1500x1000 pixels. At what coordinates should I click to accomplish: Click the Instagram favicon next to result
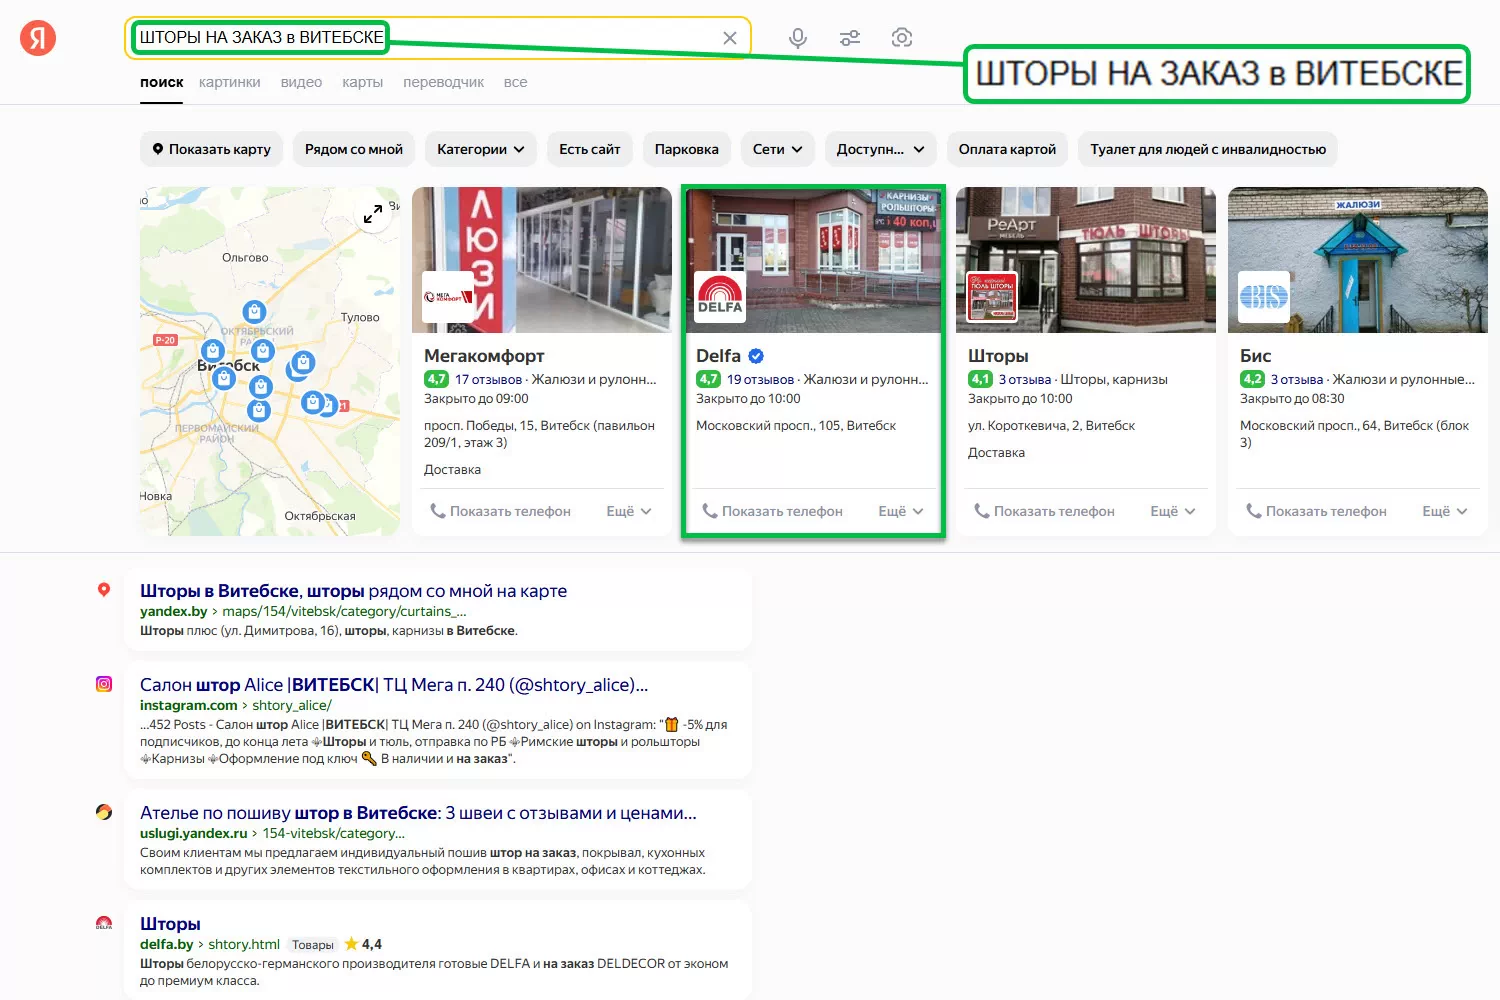coord(104,684)
